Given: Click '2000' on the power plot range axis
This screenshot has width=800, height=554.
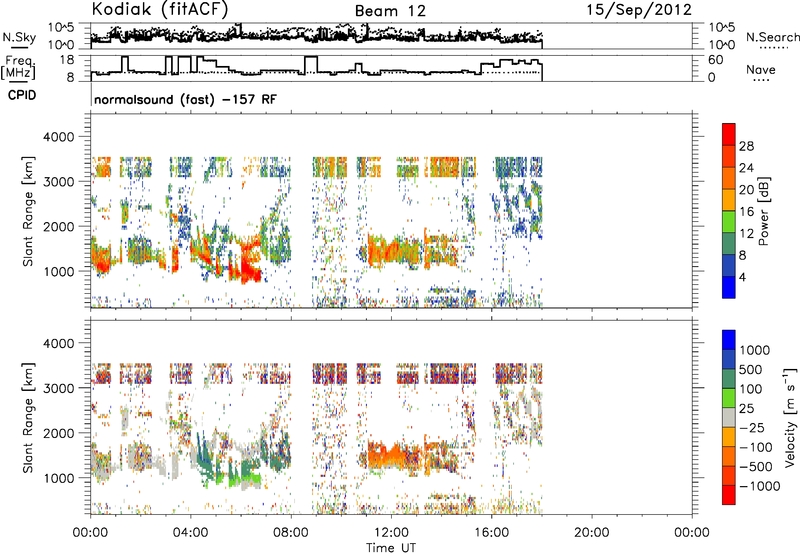Looking at the screenshot, I should [x=58, y=226].
